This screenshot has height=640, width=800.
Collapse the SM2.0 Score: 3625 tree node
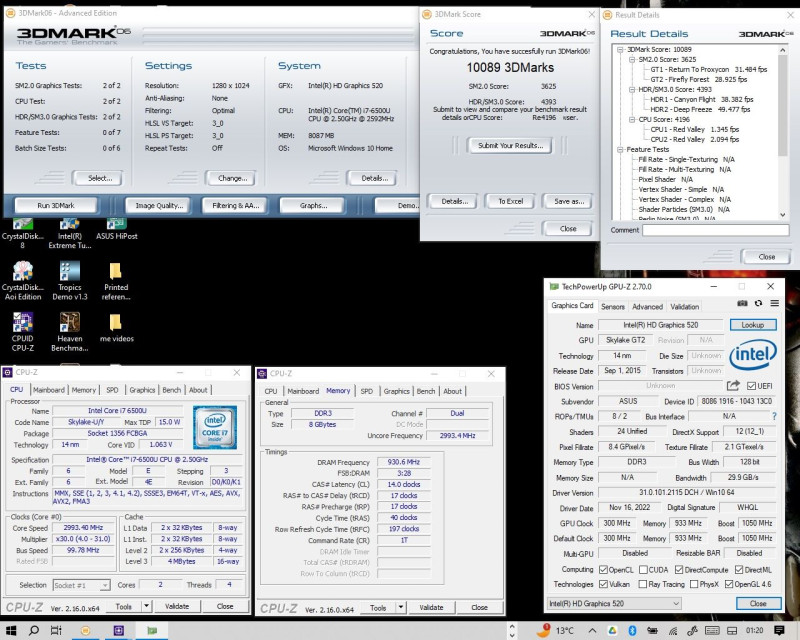632,60
